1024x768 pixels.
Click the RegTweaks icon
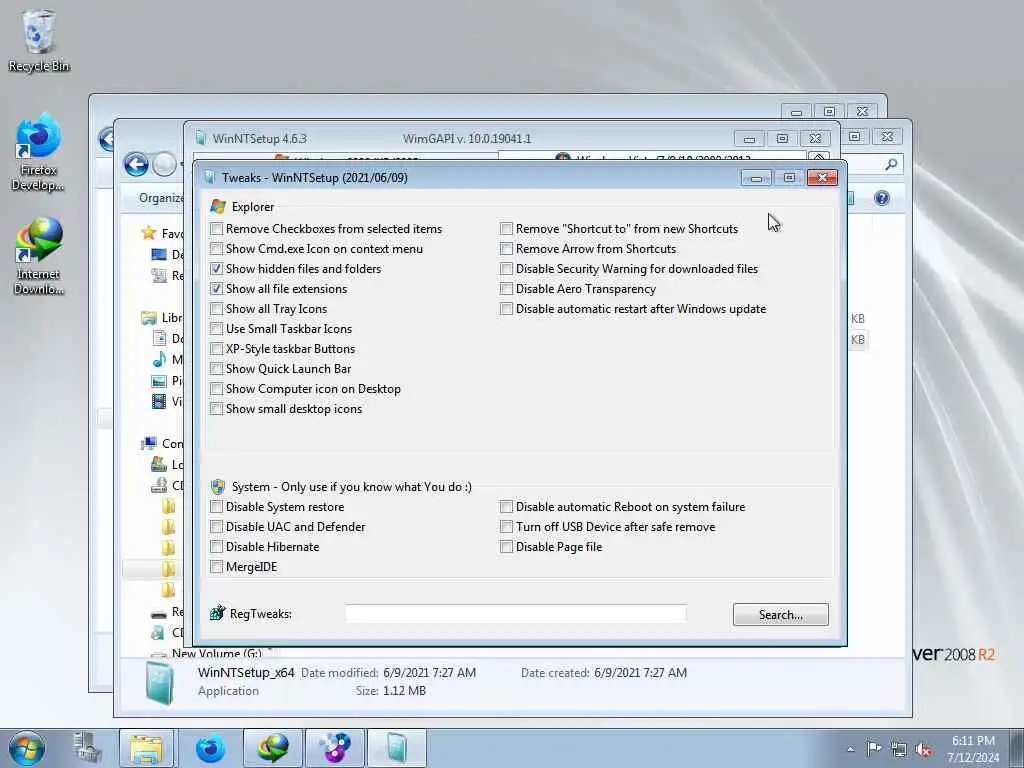point(217,613)
